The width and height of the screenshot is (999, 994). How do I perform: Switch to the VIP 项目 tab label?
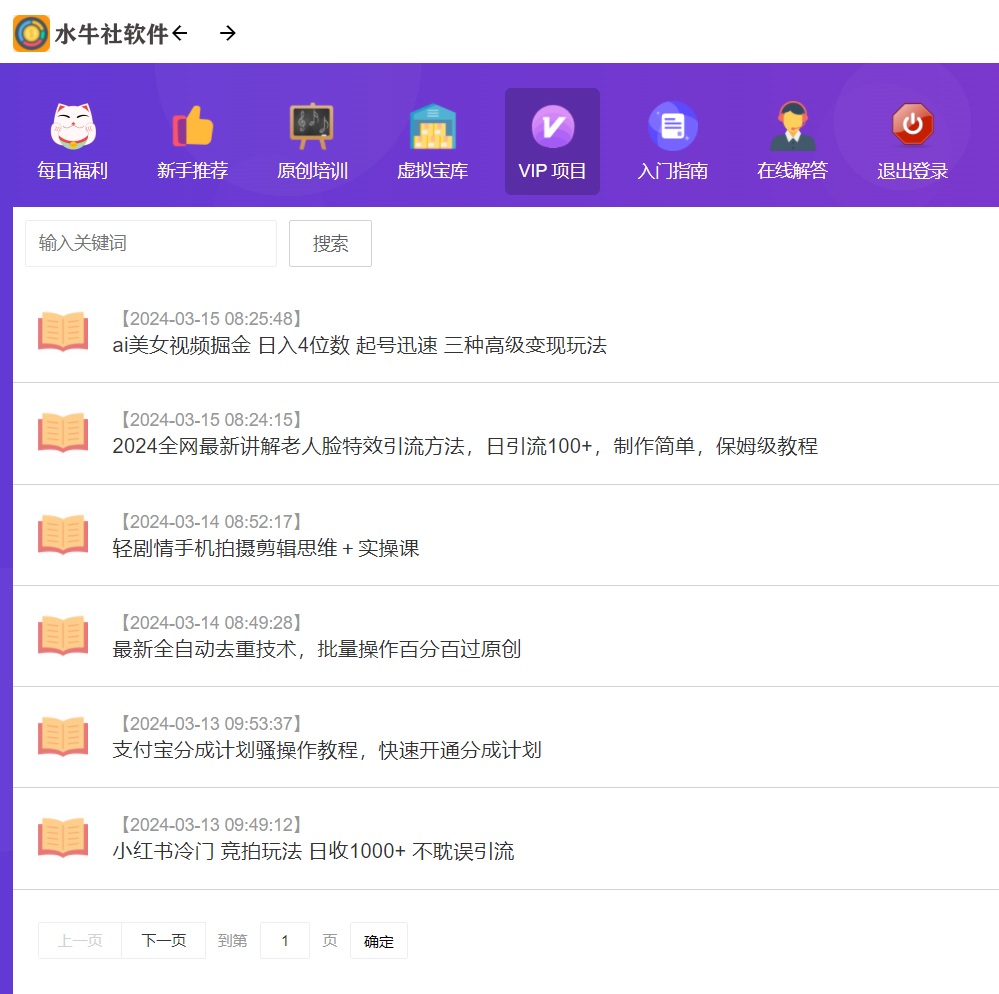[552, 171]
